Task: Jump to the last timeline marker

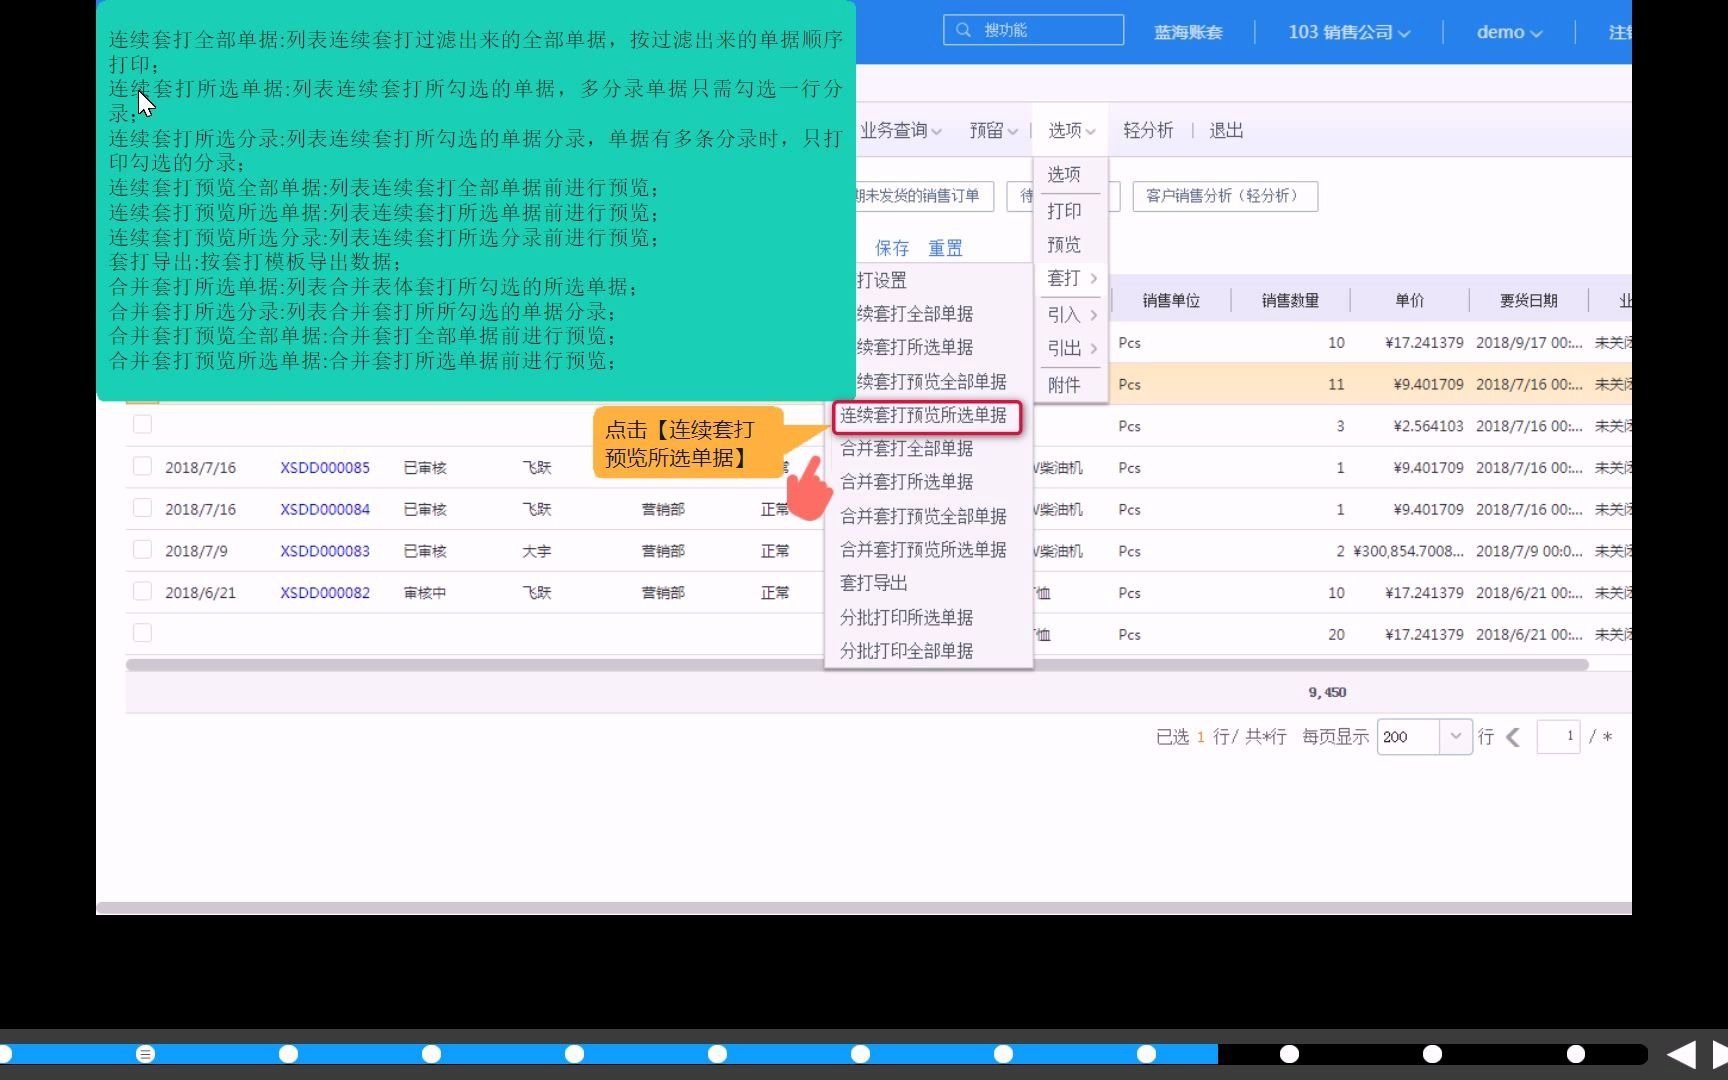Action: [1576, 1054]
